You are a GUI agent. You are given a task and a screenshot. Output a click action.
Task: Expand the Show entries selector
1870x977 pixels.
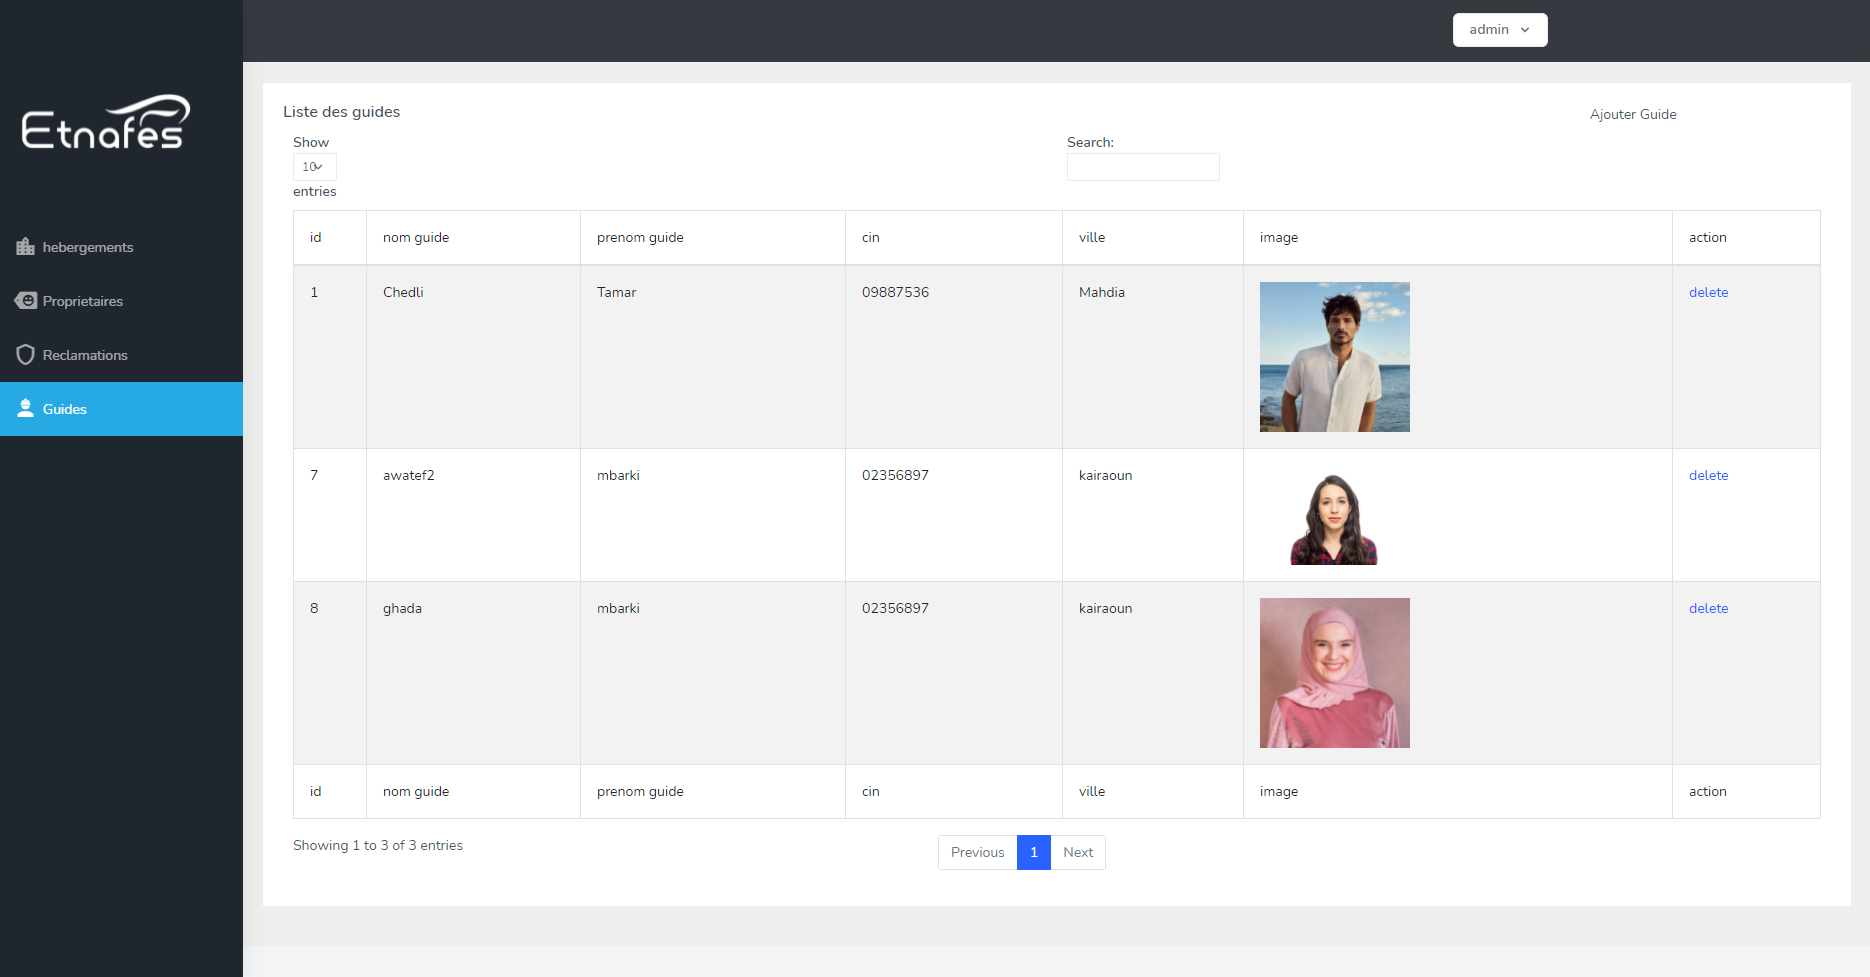coord(314,167)
